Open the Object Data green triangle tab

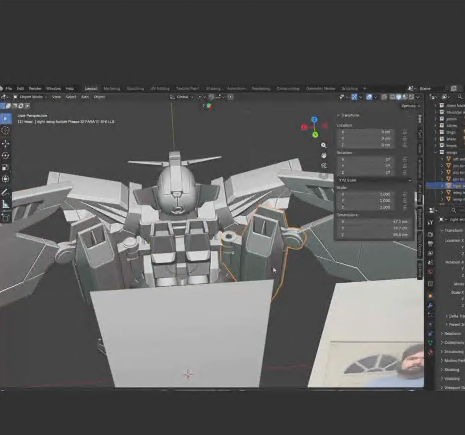[x=430, y=342]
